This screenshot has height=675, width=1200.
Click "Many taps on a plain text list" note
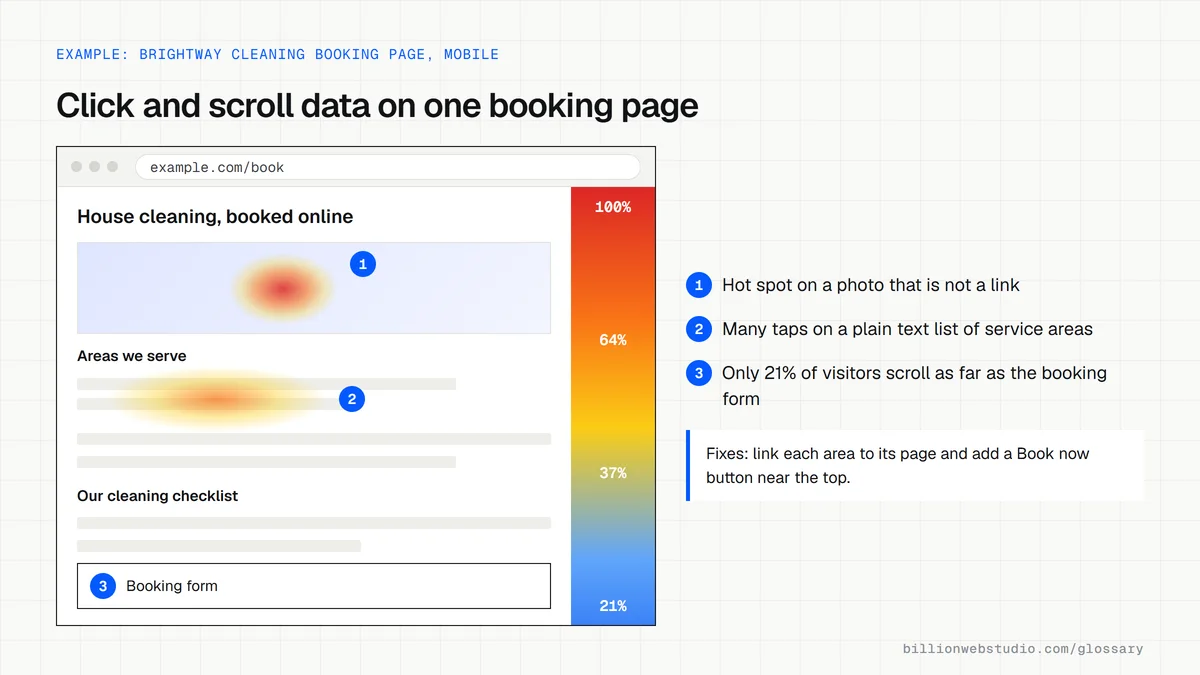(x=907, y=329)
